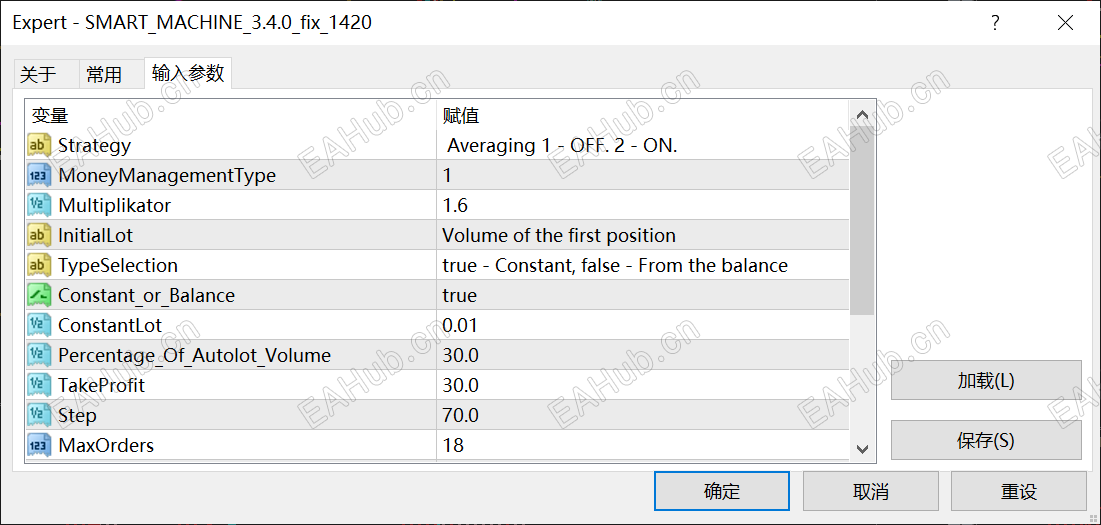Click the Strategy string type icon

click(x=40, y=146)
